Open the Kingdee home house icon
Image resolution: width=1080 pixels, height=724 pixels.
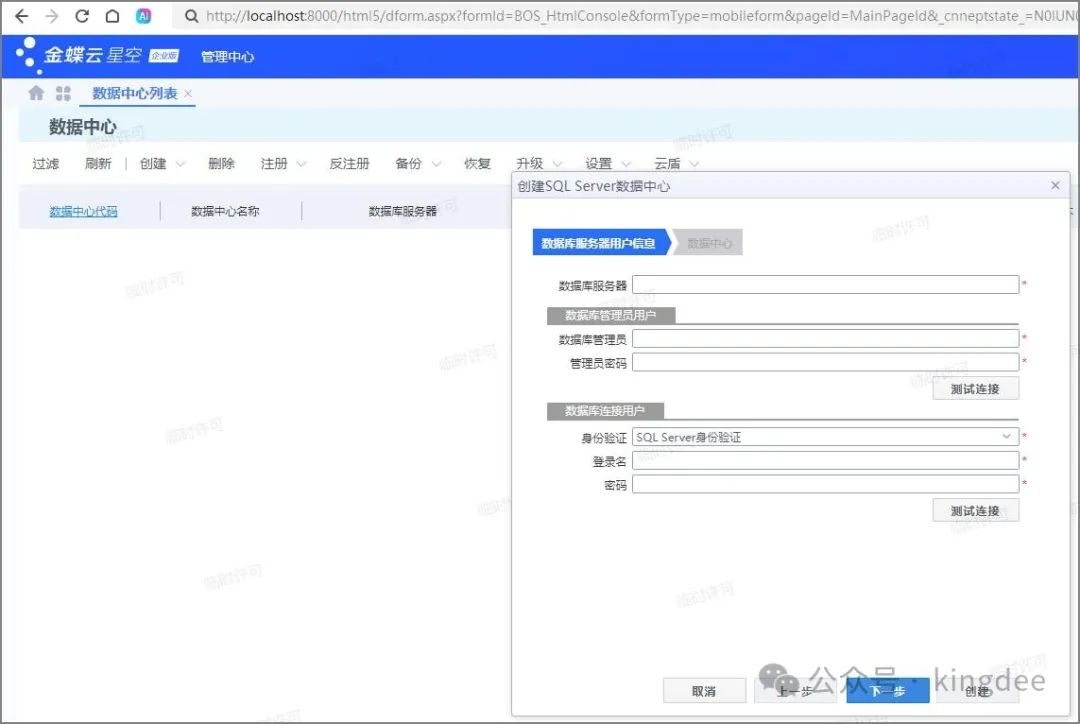click(x=37, y=93)
